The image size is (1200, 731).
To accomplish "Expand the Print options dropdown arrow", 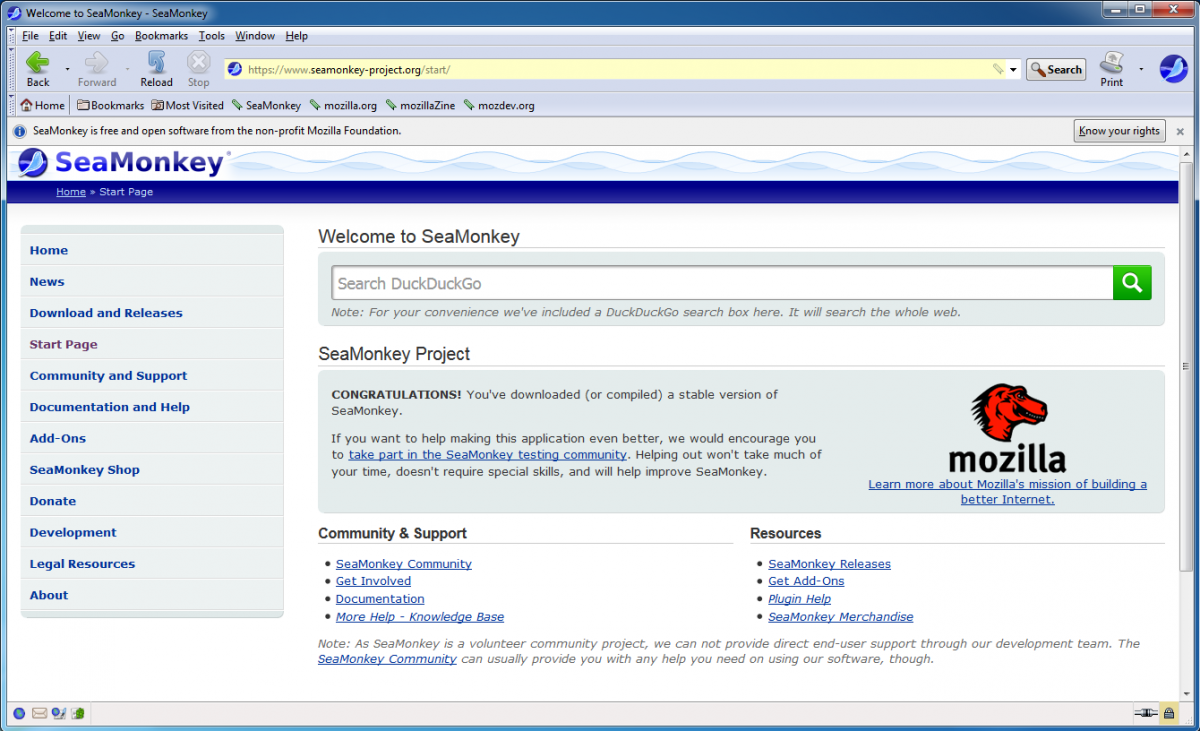I will pos(1141,70).
